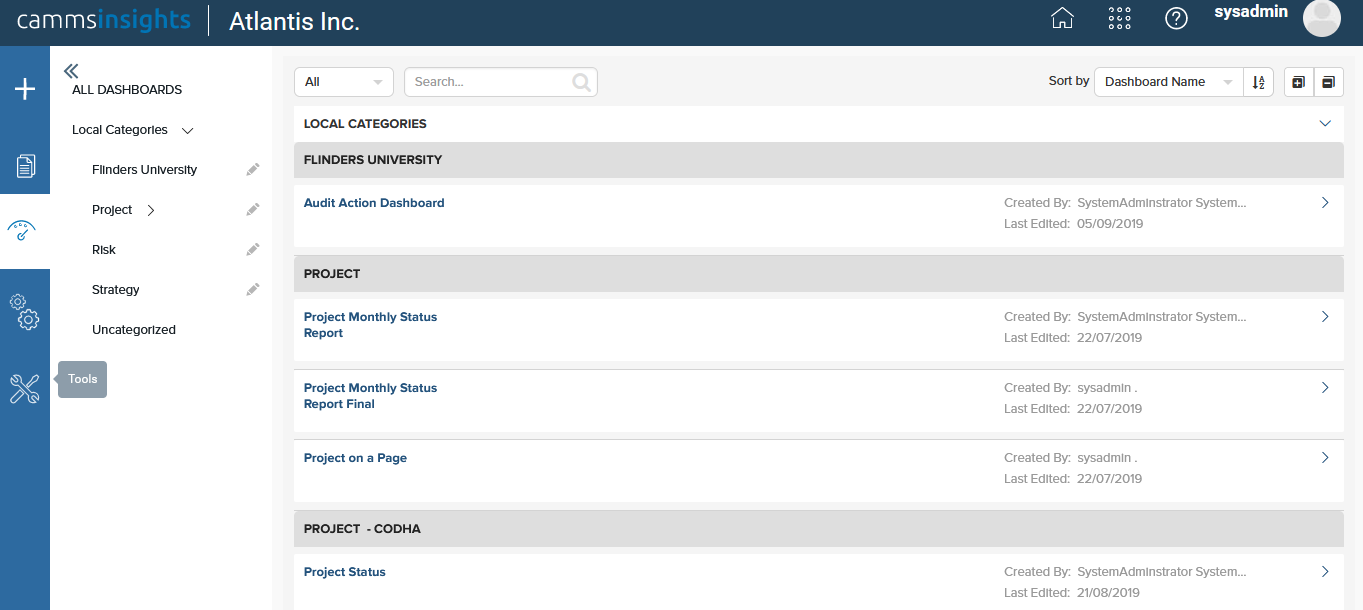Click PROJECT group header bar
Viewport: 1363px width, 610px height.
tap(818, 274)
